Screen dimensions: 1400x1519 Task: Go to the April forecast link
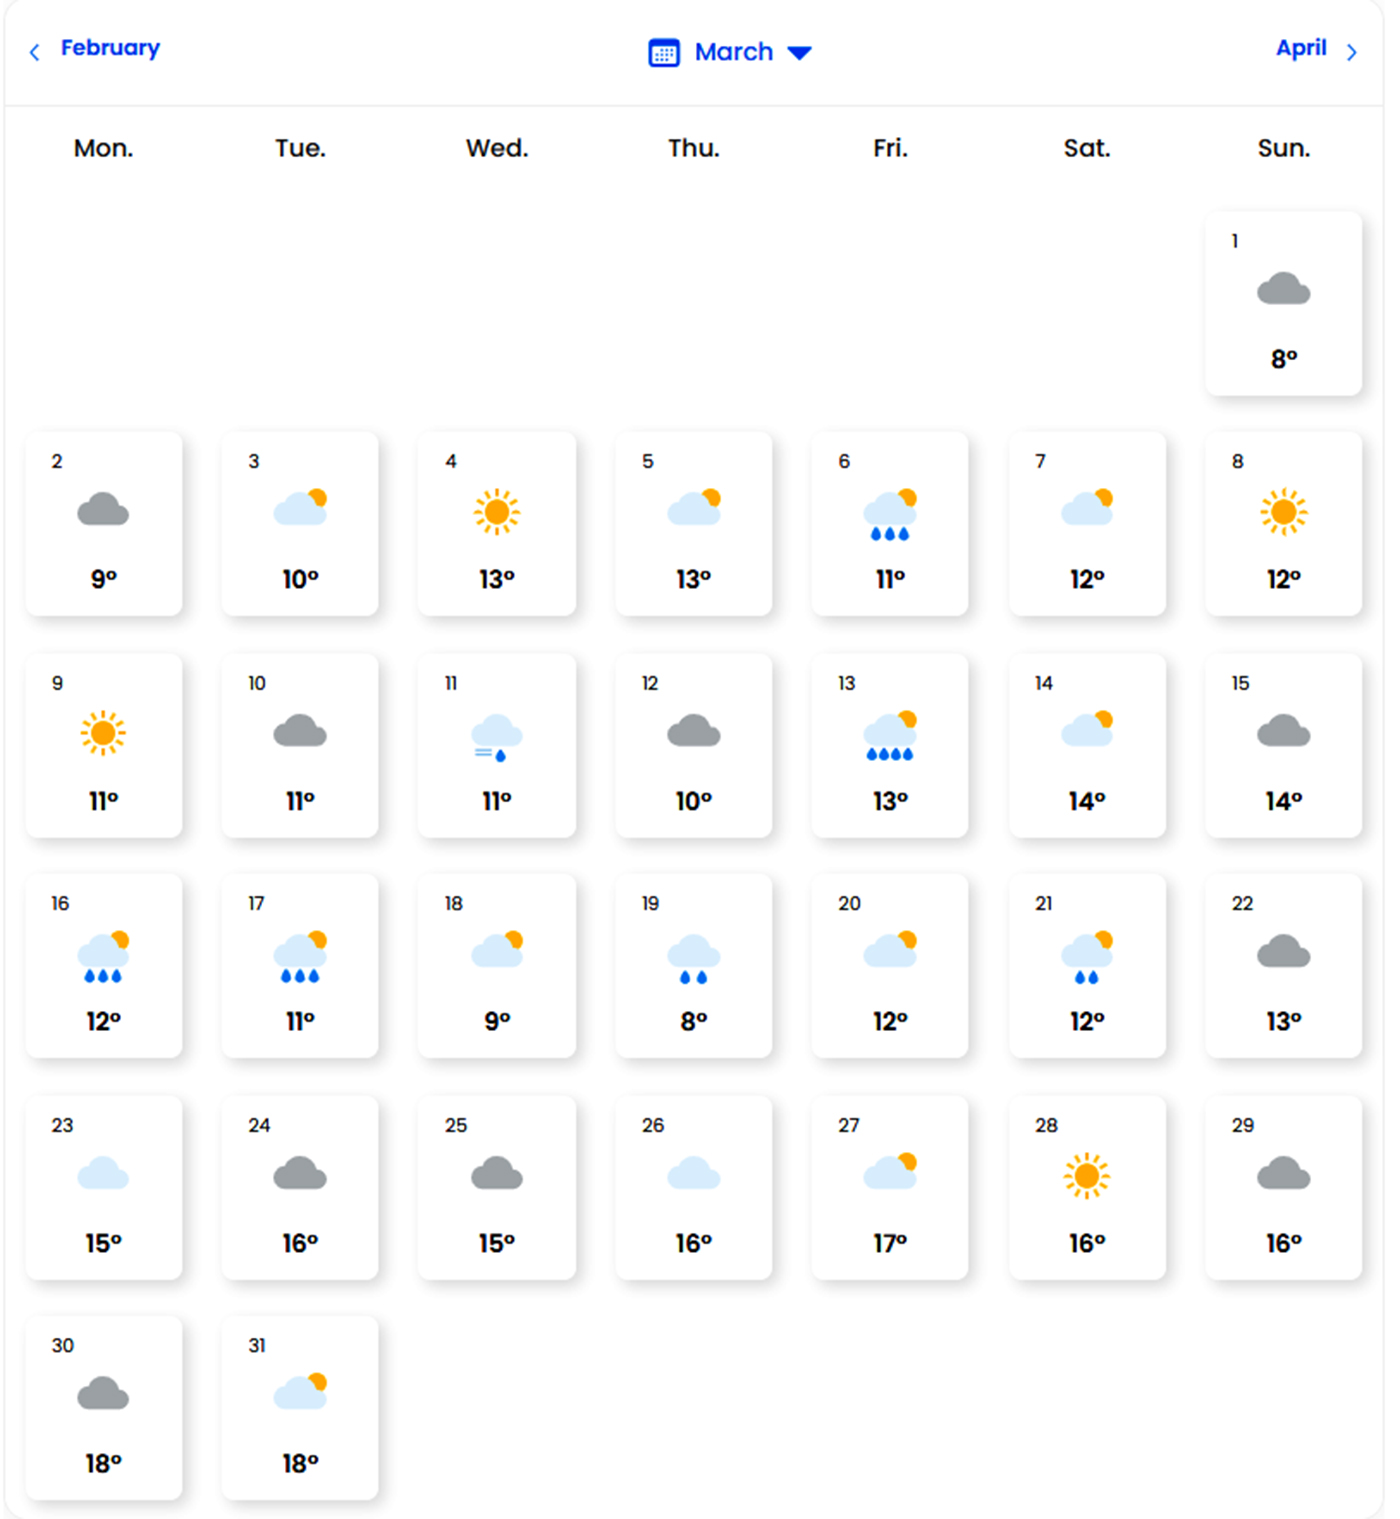[x=1301, y=48]
